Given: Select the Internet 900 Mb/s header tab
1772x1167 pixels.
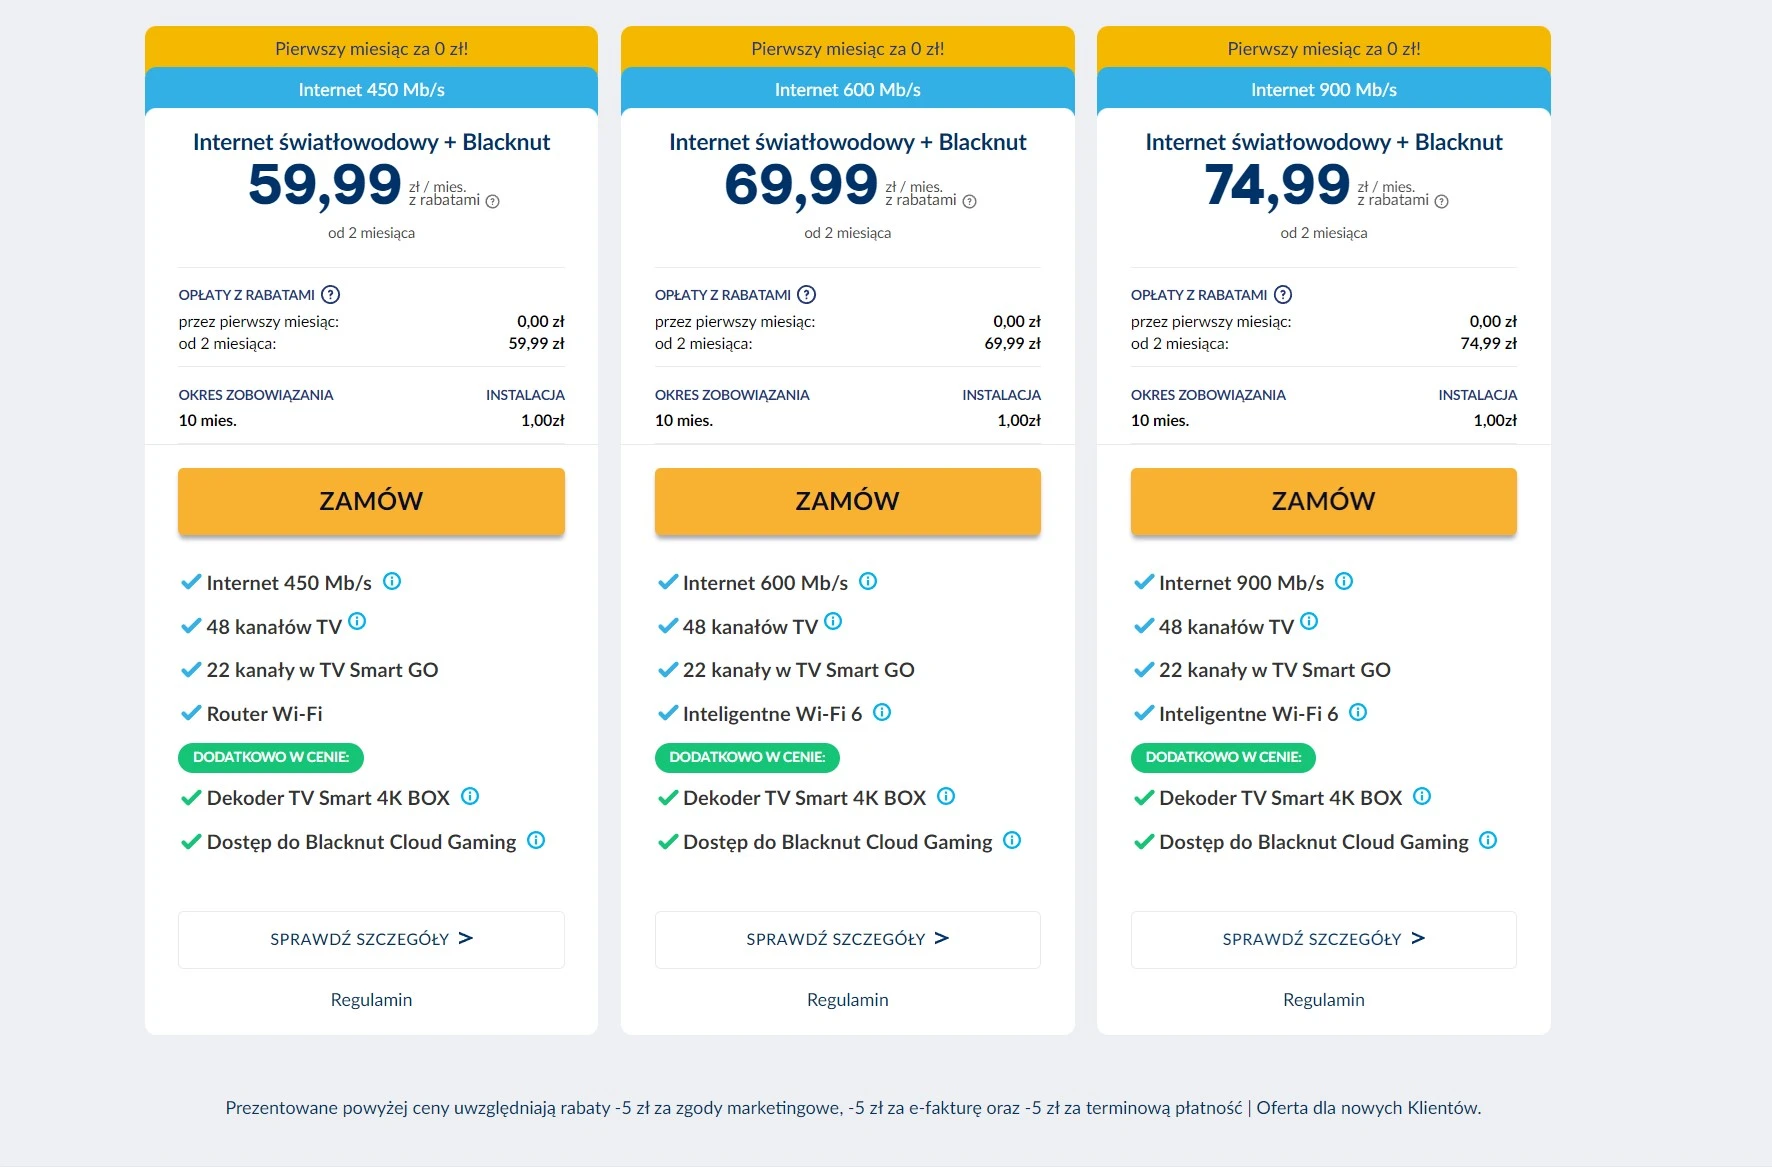Looking at the screenshot, I should 1323,89.
